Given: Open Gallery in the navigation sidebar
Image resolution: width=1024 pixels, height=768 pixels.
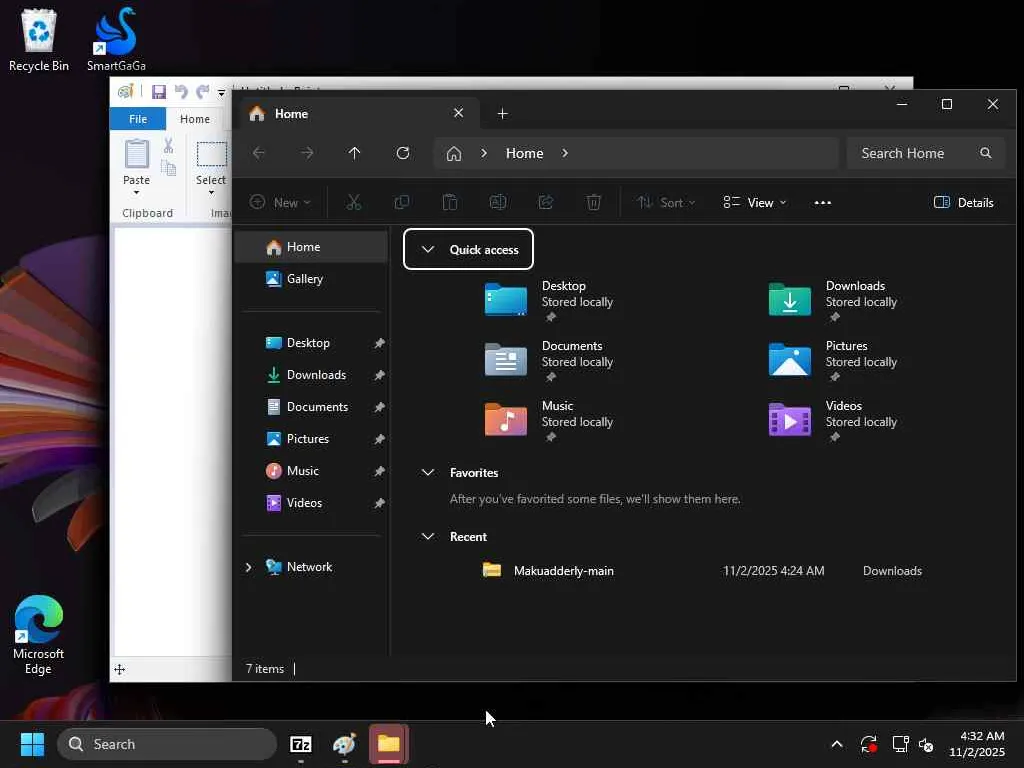Looking at the screenshot, I should coord(311,279).
